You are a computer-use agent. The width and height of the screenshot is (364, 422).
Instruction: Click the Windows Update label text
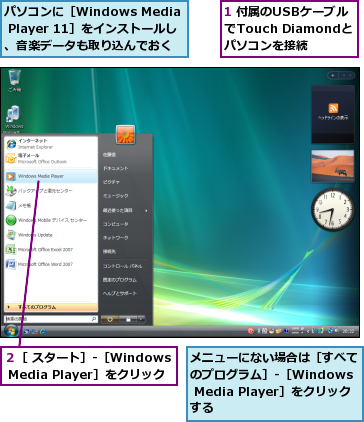click(35, 235)
